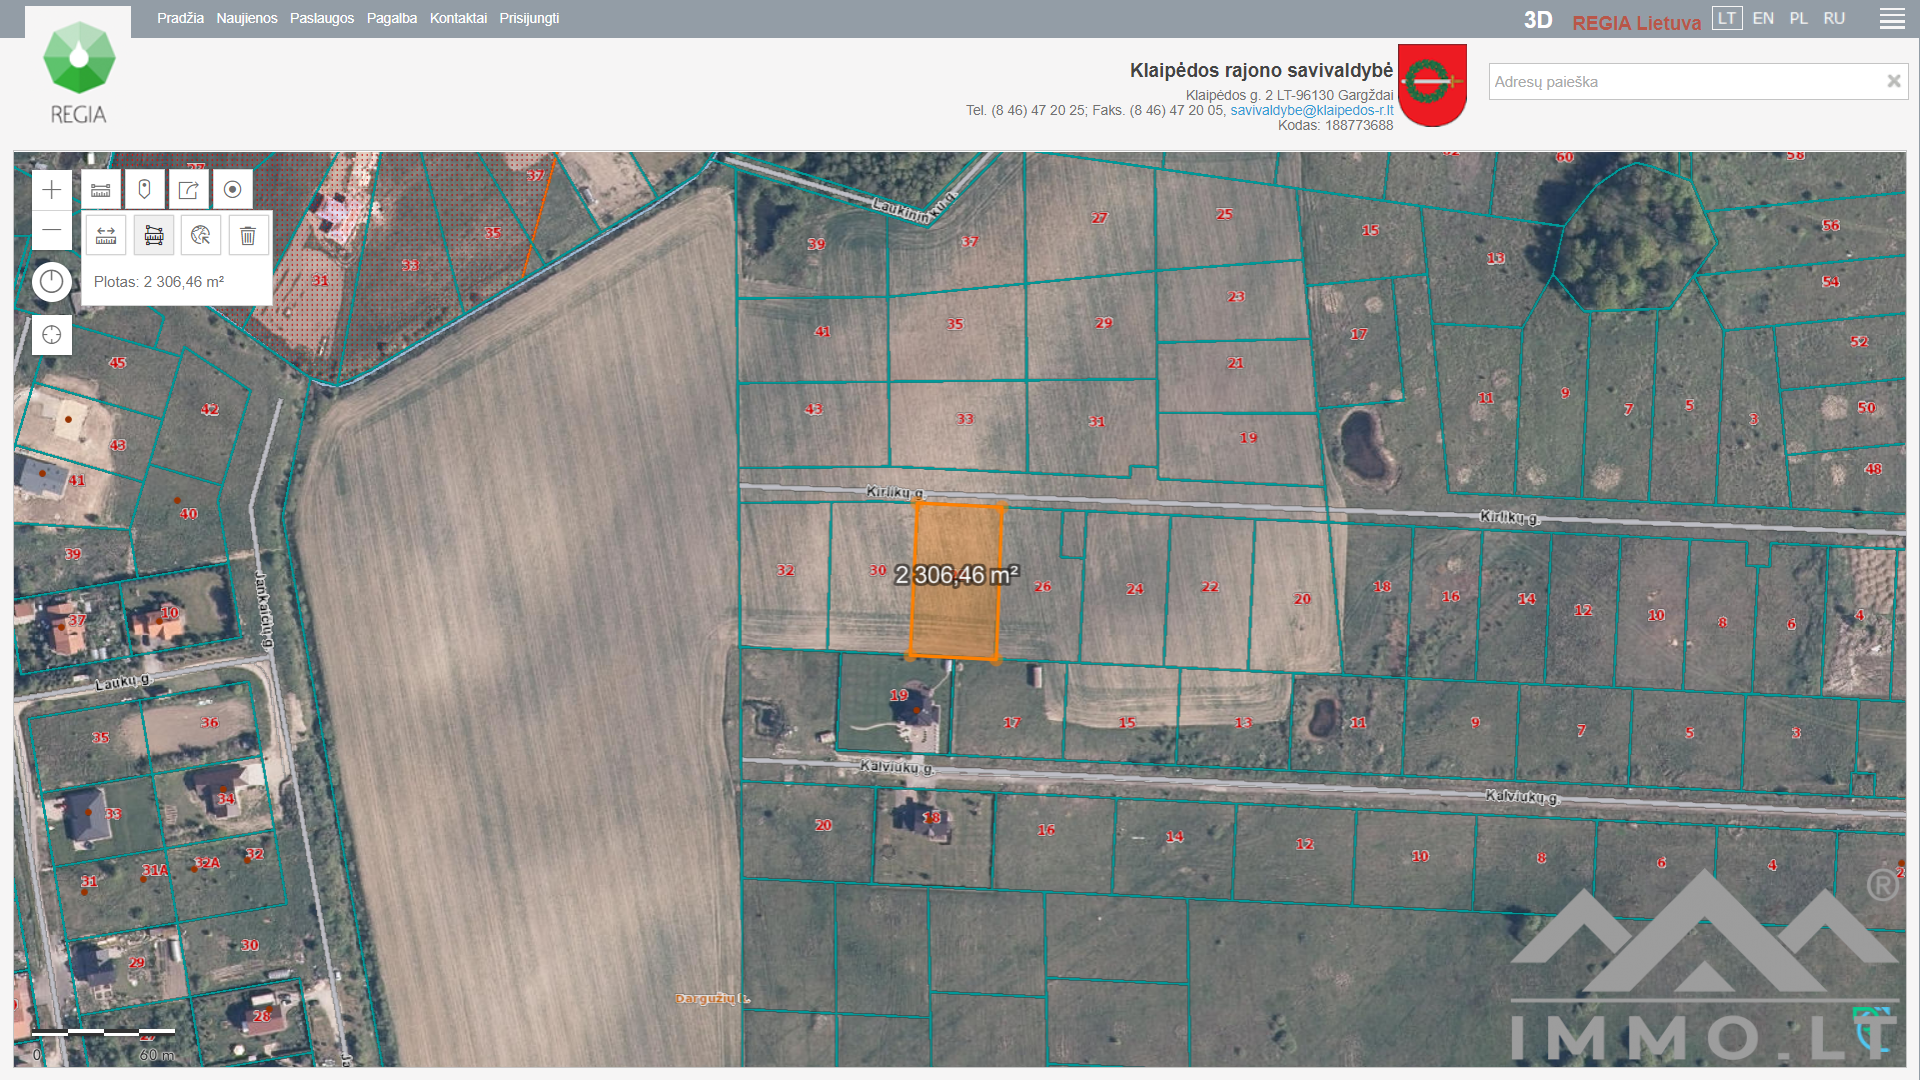Viewport: 1920px width, 1080px height.
Task: Click the map pin marker tool
Action: tap(145, 190)
